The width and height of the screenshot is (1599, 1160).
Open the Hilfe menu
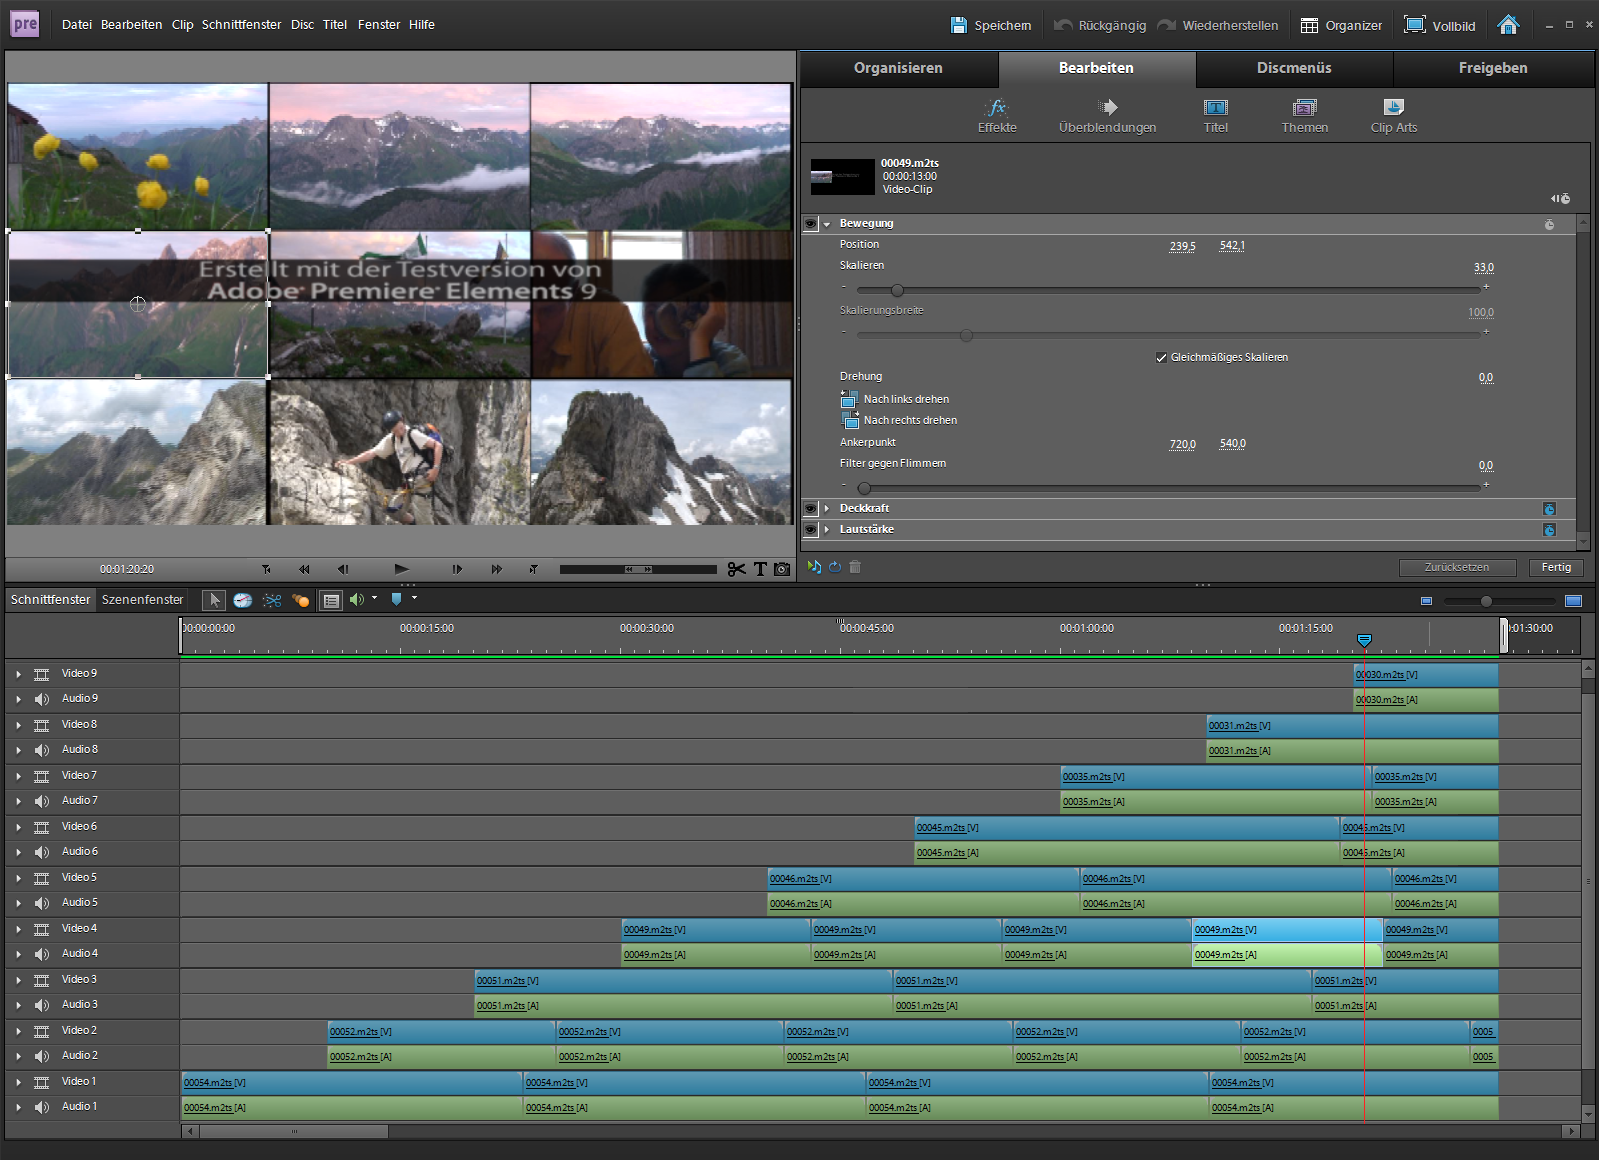(422, 24)
